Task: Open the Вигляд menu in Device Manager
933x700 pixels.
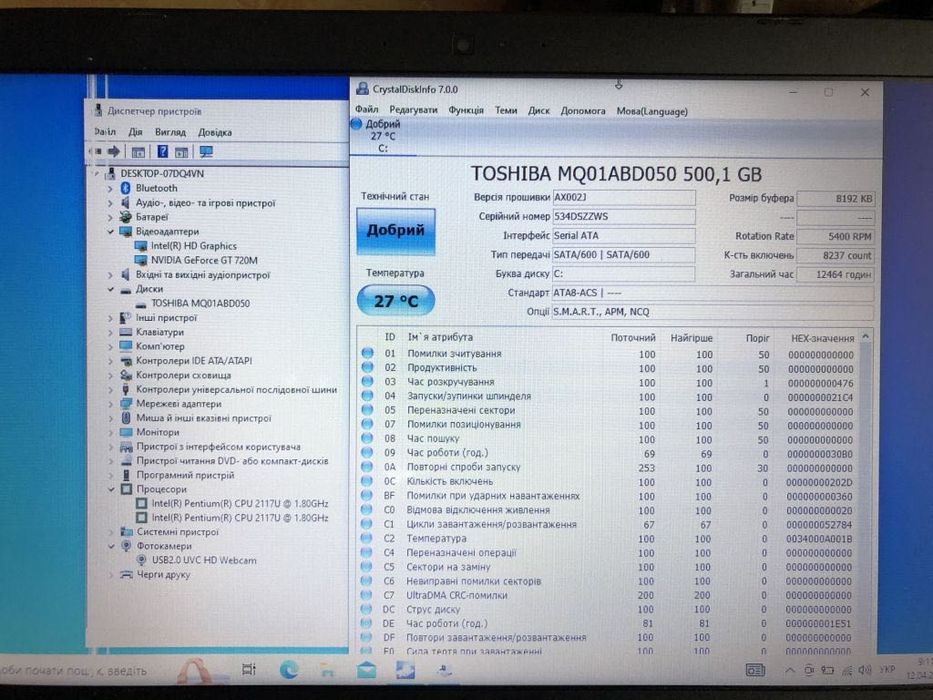Action: click(x=170, y=132)
